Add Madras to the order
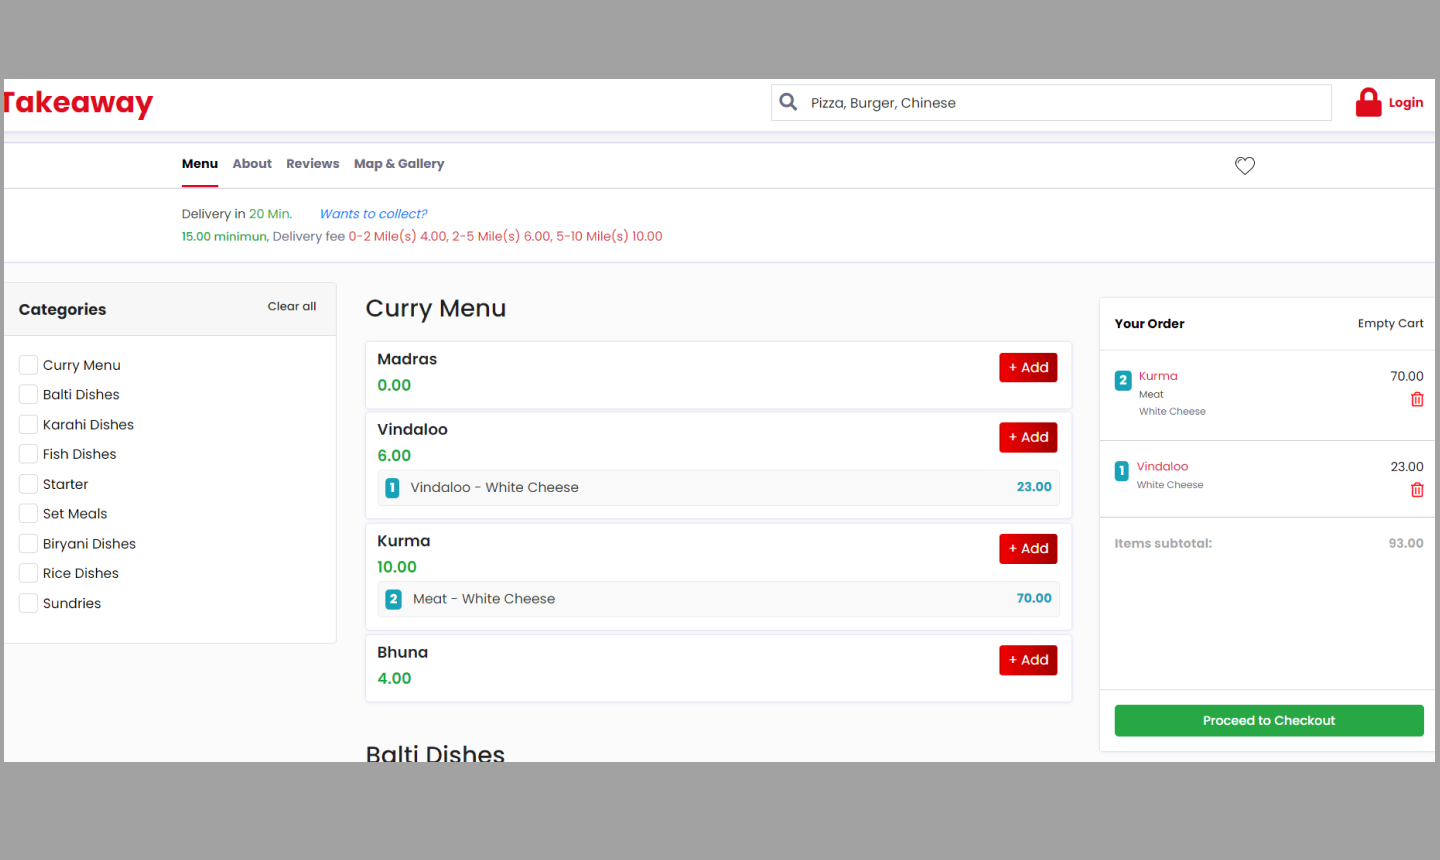Image resolution: width=1440 pixels, height=860 pixels. [x=1027, y=368]
